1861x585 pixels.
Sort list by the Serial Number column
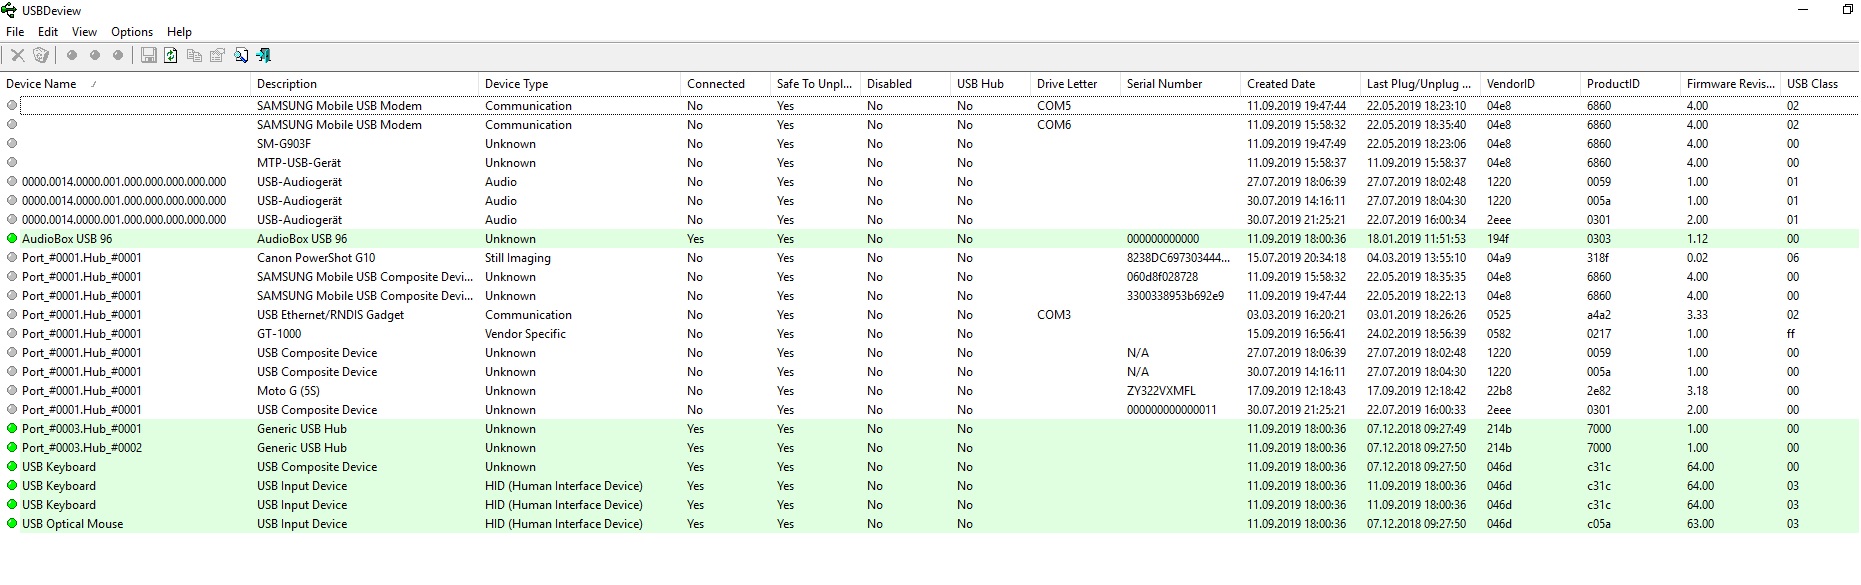(1164, 84)
